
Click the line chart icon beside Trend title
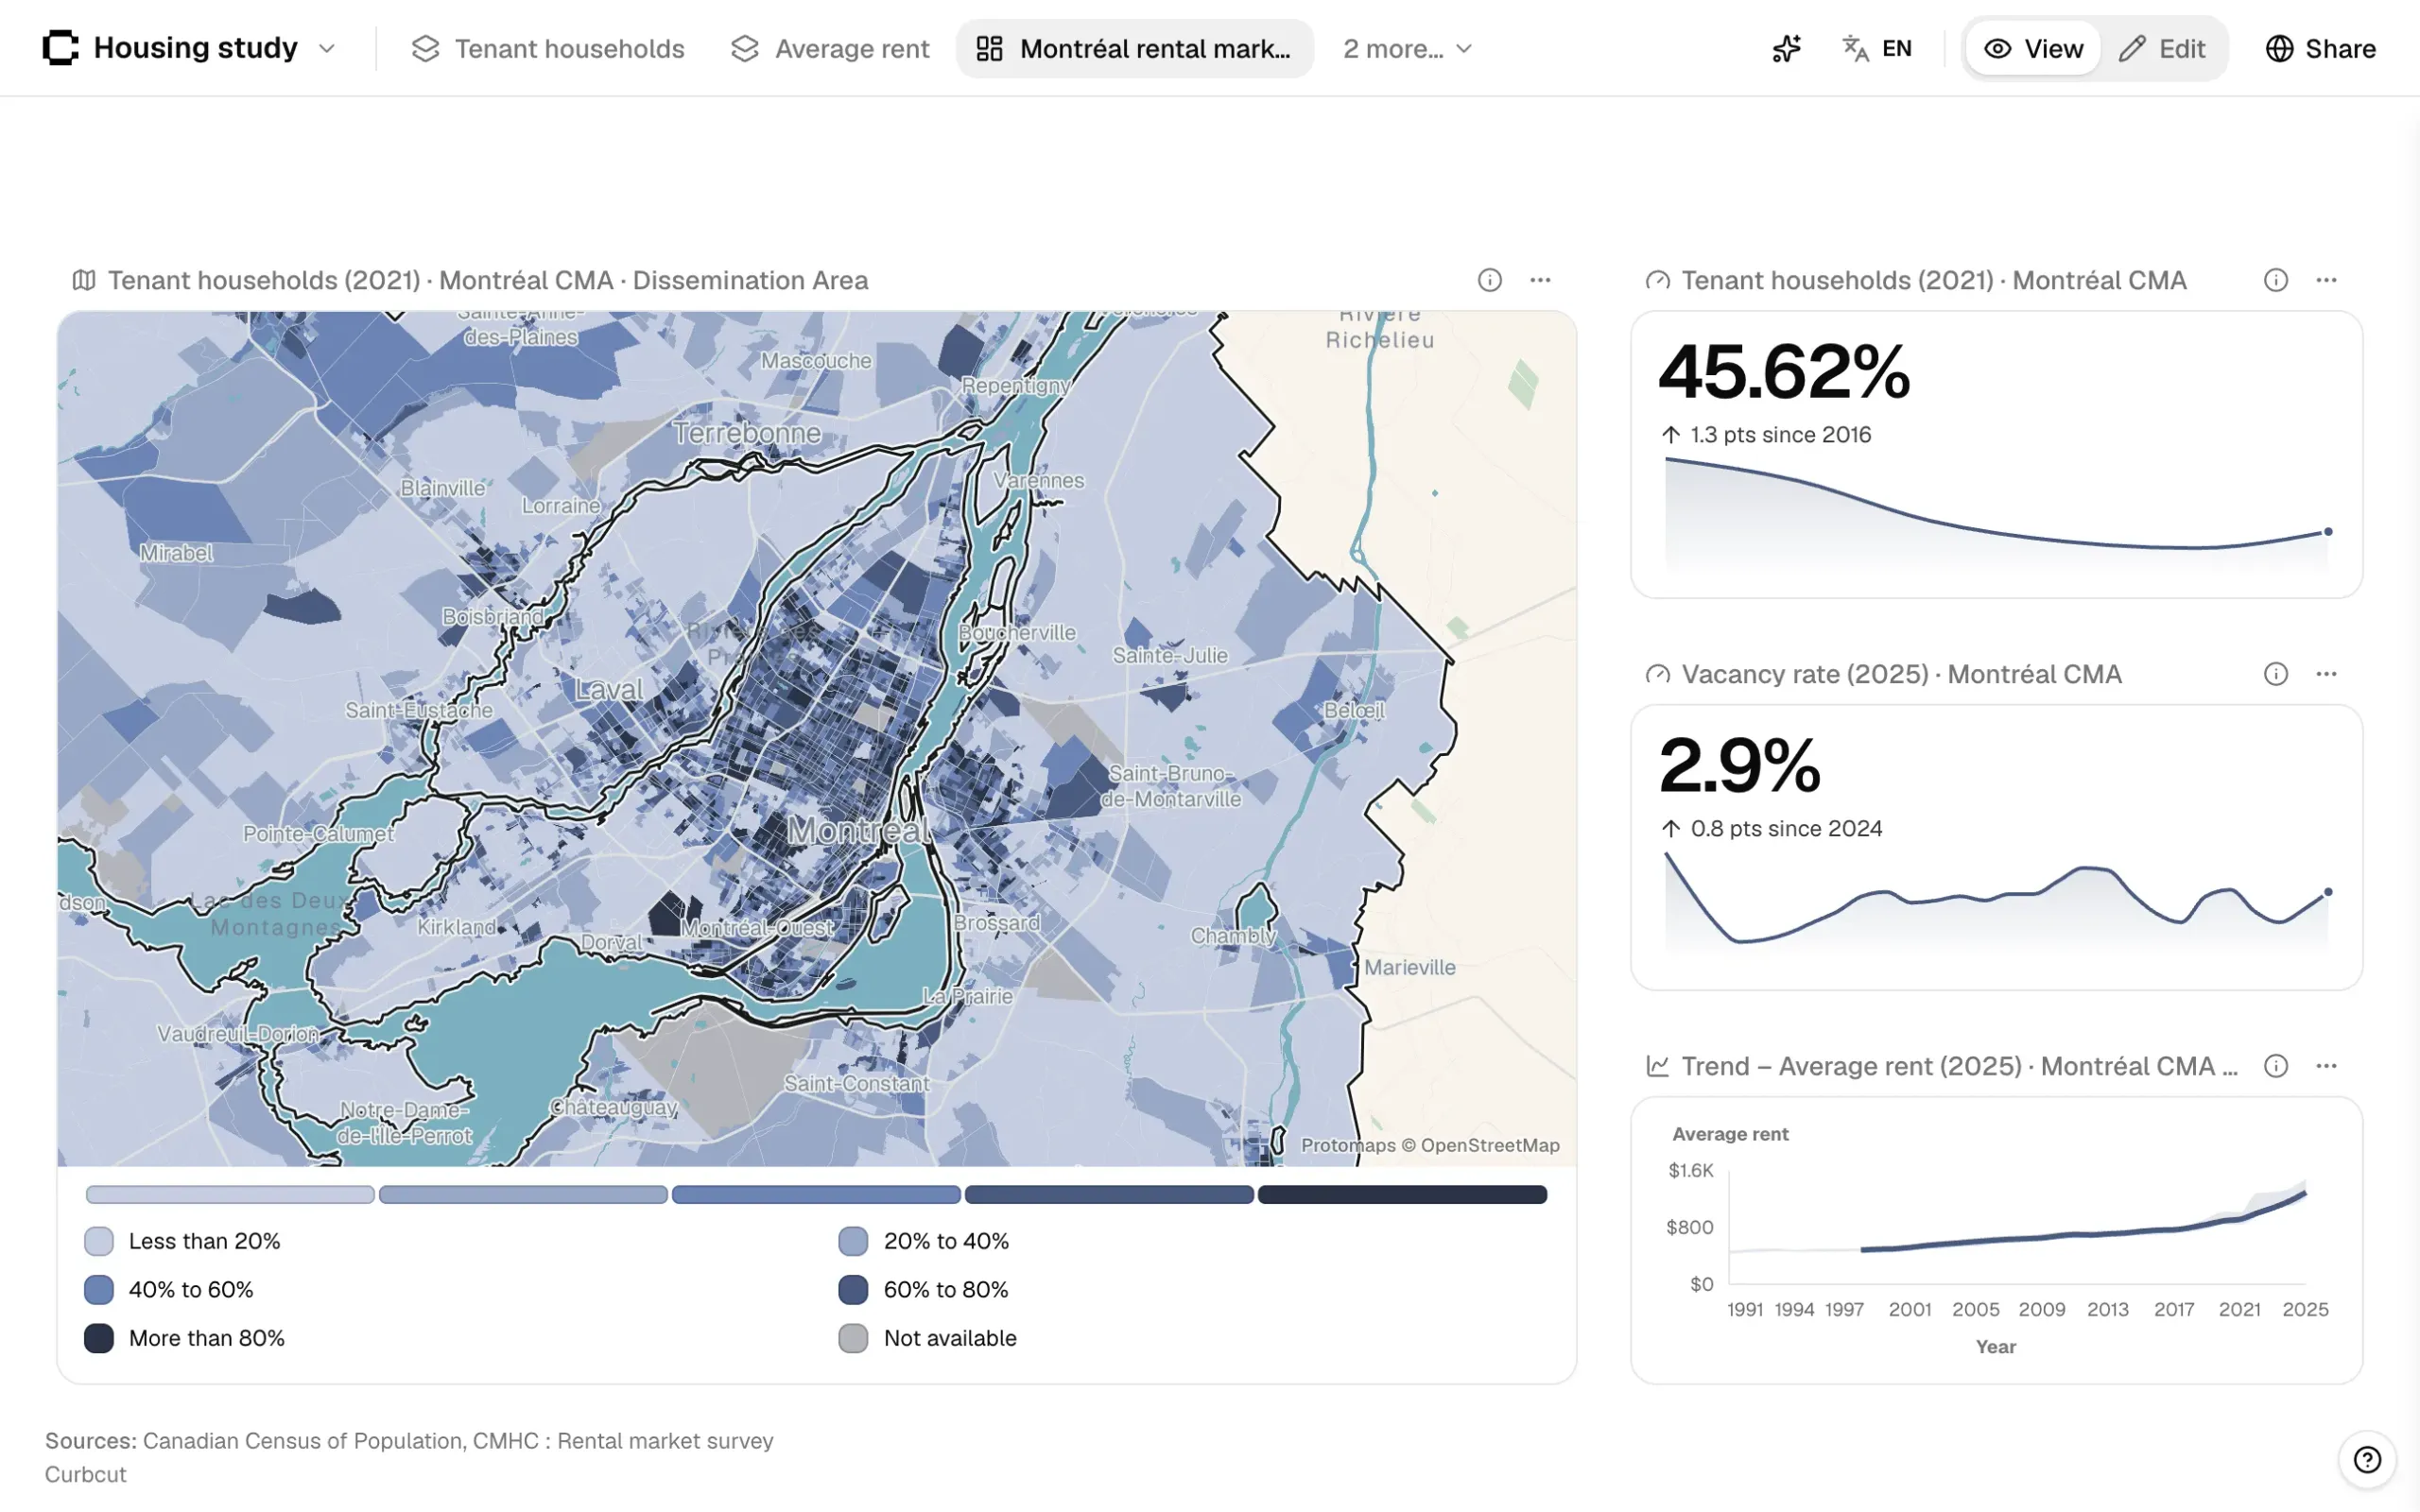pos(1657,1066)
